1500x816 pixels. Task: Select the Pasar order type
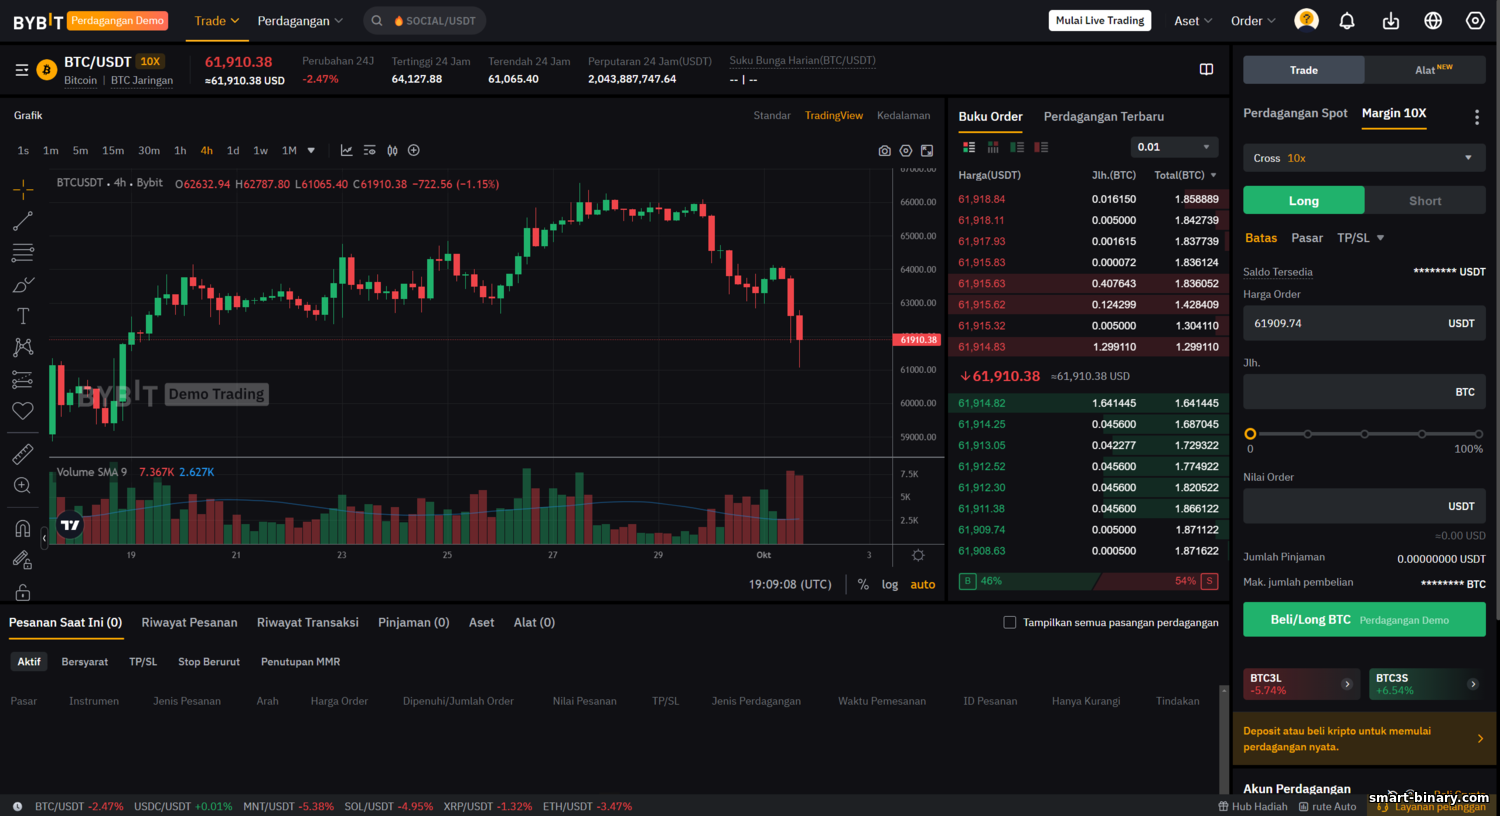[x=1307, y=238]
